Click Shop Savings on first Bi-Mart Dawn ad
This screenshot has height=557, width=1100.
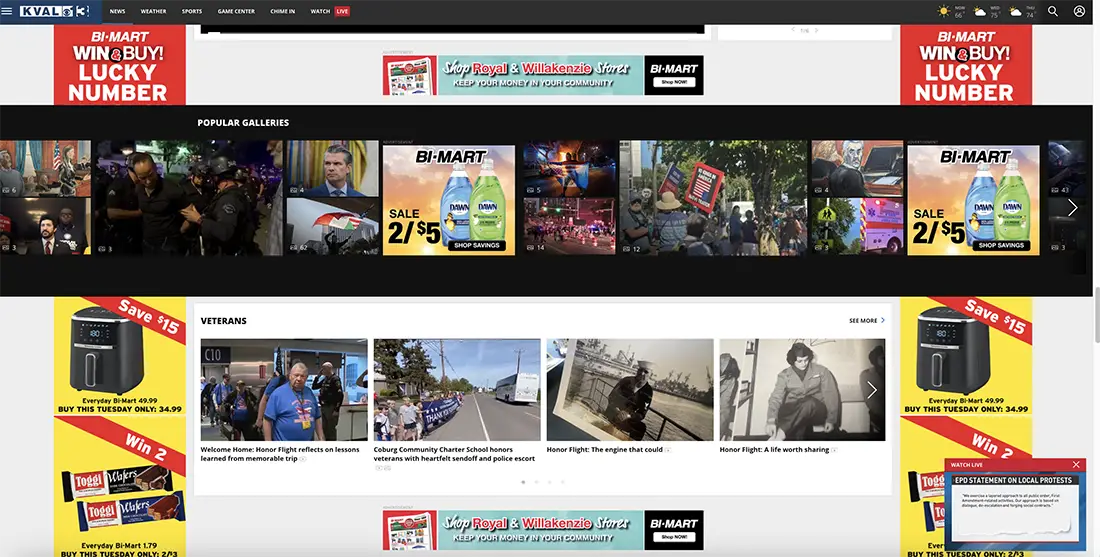[477, 246]
